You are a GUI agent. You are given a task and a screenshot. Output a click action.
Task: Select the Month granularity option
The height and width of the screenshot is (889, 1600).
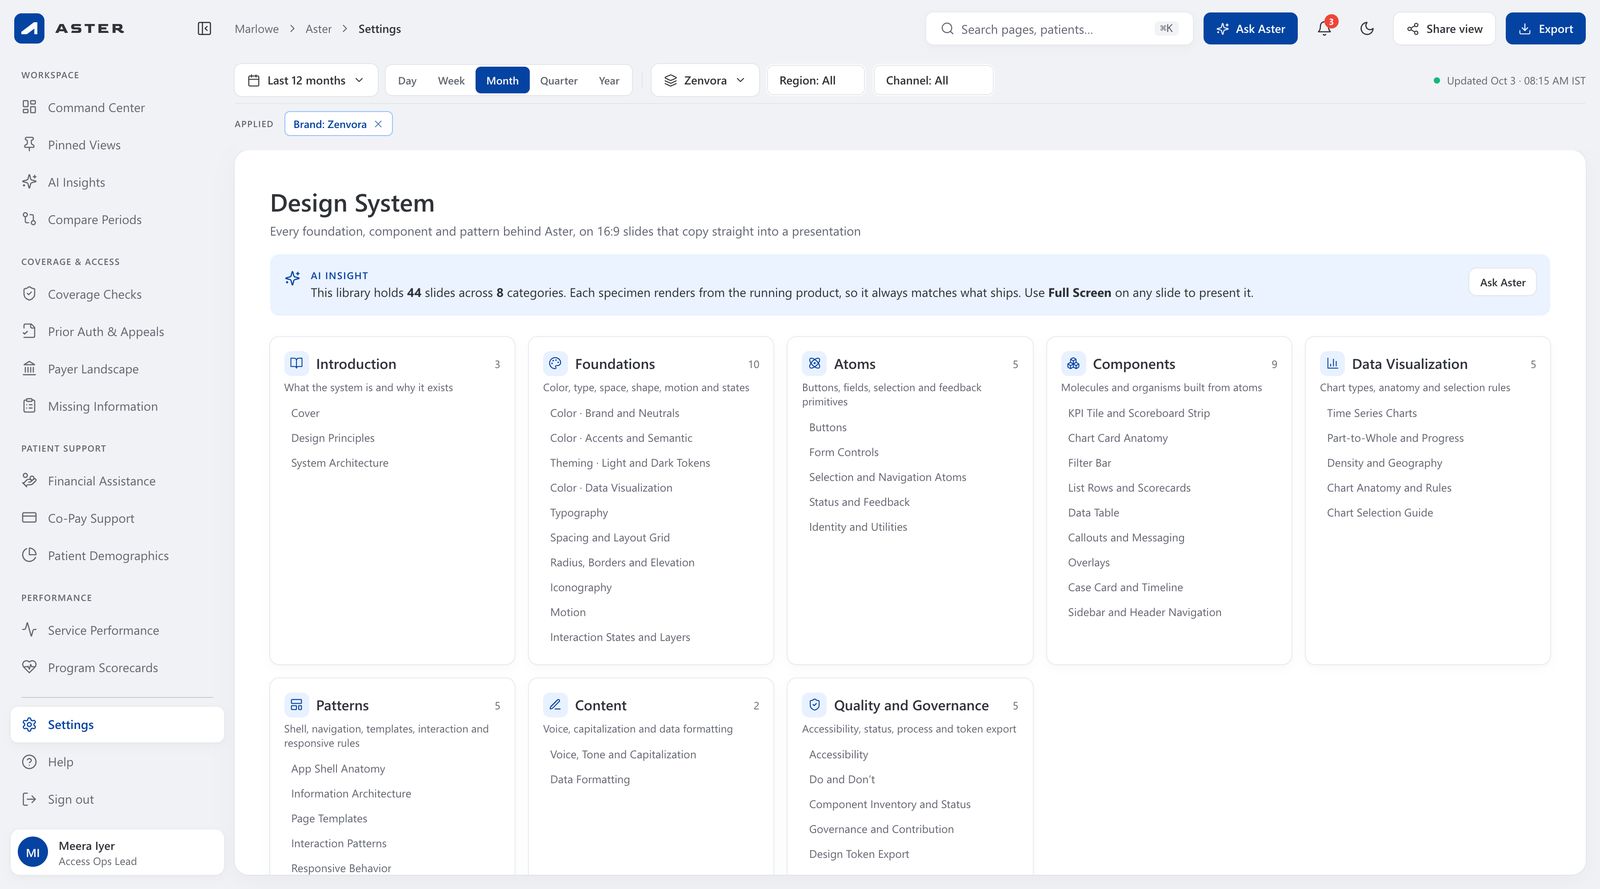coord(502,81)
